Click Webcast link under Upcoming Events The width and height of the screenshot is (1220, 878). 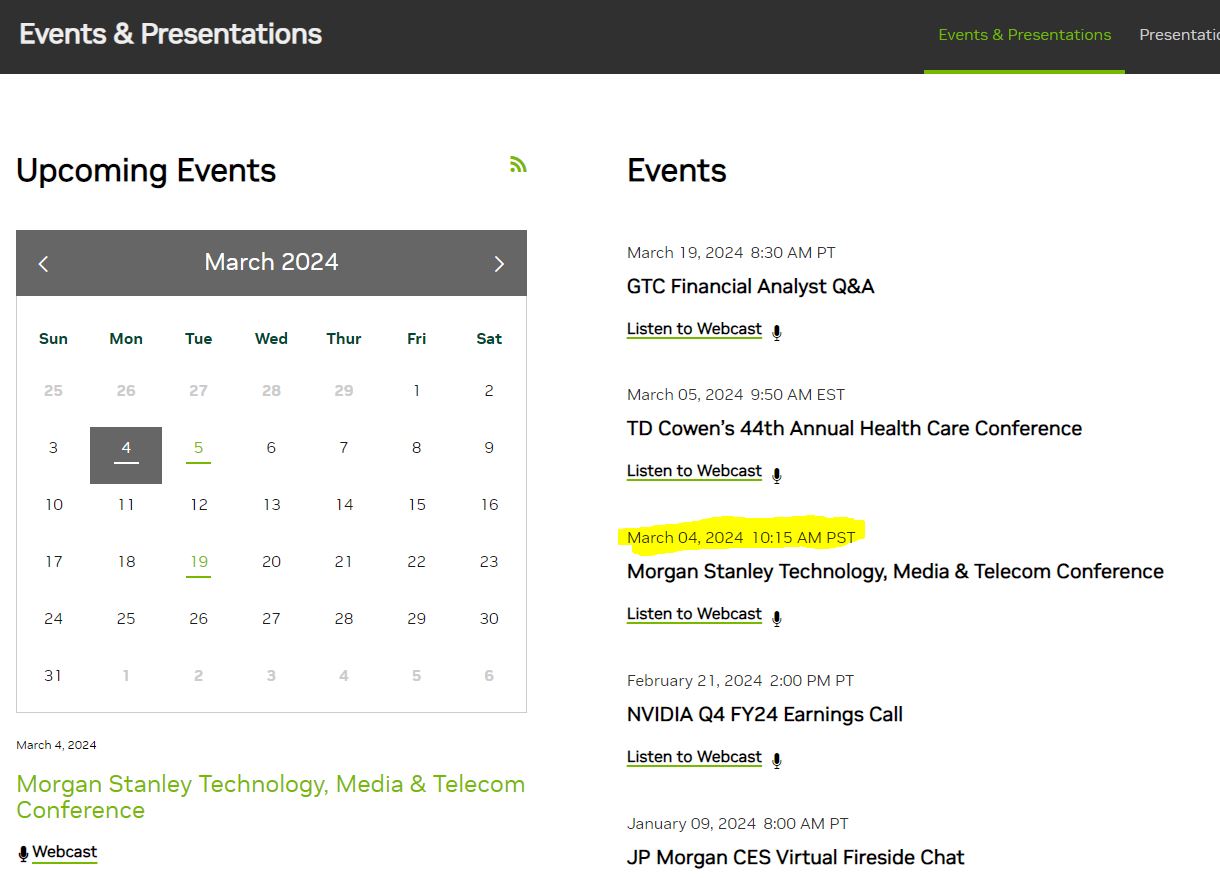click(65, 852)
